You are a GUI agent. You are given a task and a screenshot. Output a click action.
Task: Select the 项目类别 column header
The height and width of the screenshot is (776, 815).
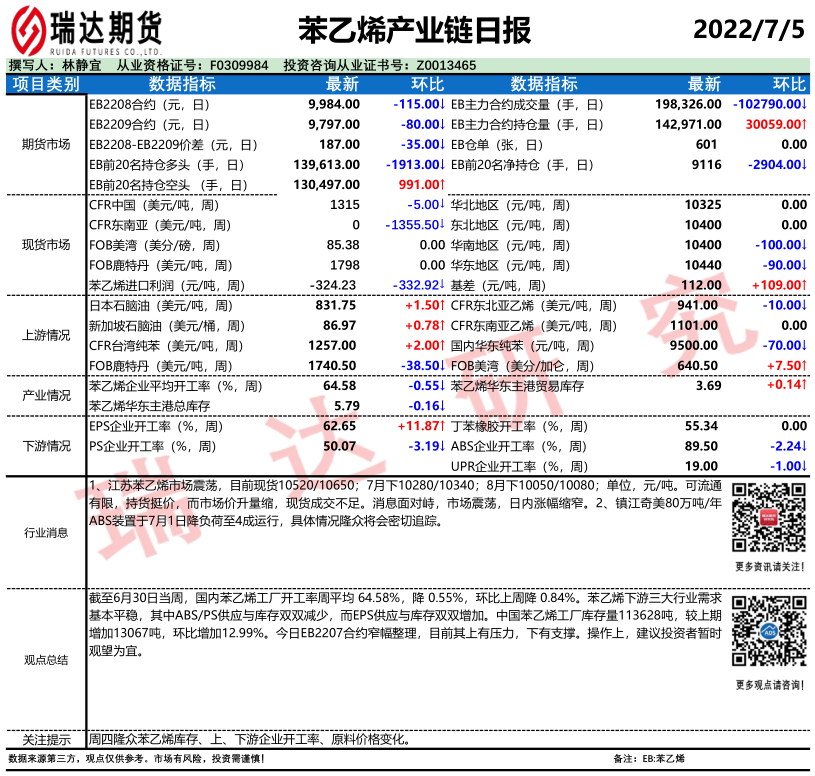click(46, 84)
